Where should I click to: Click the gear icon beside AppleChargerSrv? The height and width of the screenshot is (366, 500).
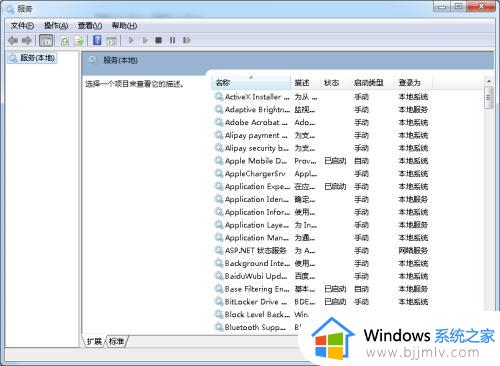219,174
